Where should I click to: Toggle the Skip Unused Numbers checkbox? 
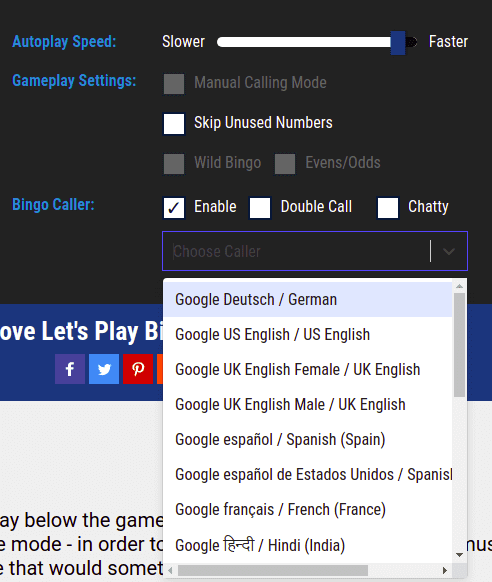(174, 124)
